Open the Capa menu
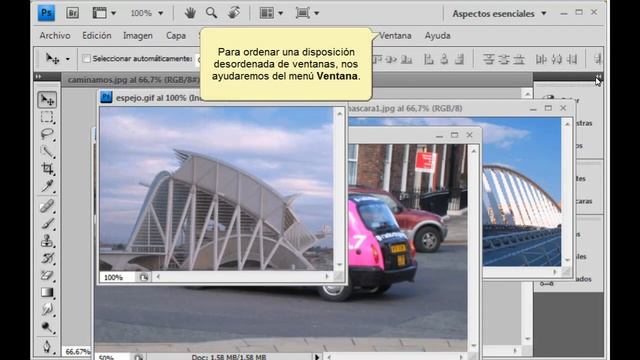This screenshot has height=360, width=640. click(x=176, y=36)
